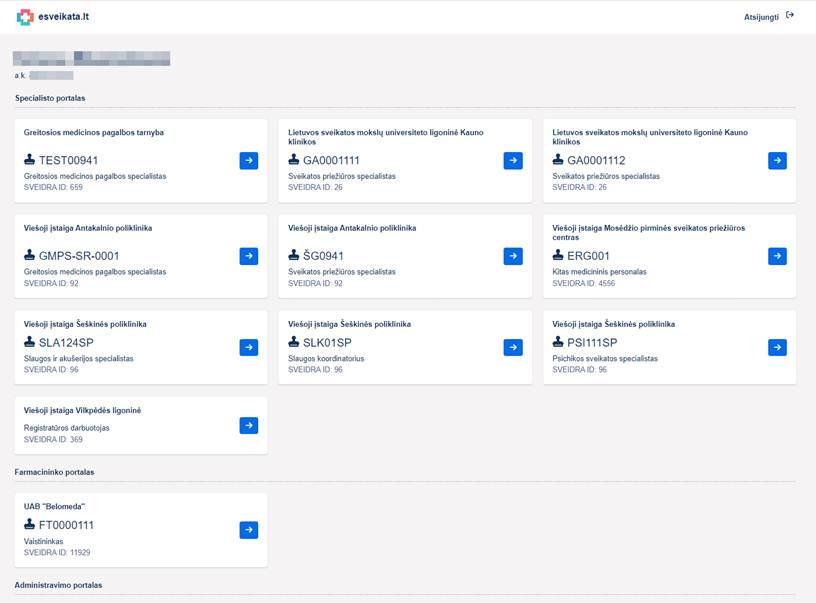Click arrow button for GMPS-SR-0001

point(249,256)
